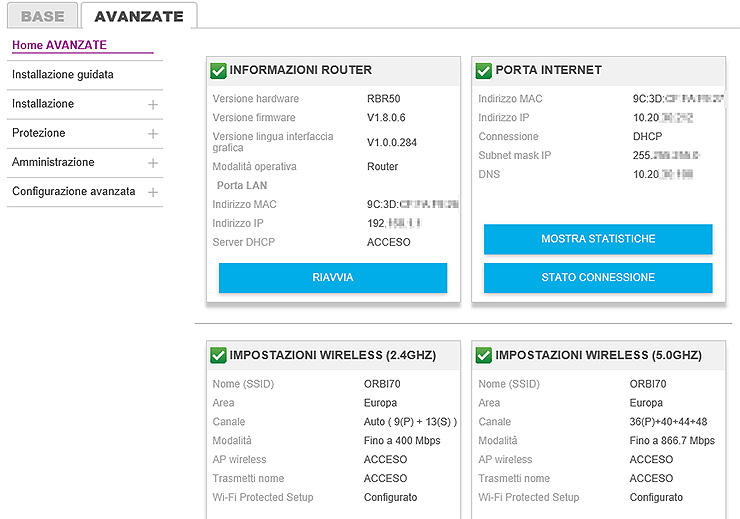Viewport: 740px width, 519px height.
Task: Expand Configurazione avanzata using plus icon
Action: pos(153,192)
